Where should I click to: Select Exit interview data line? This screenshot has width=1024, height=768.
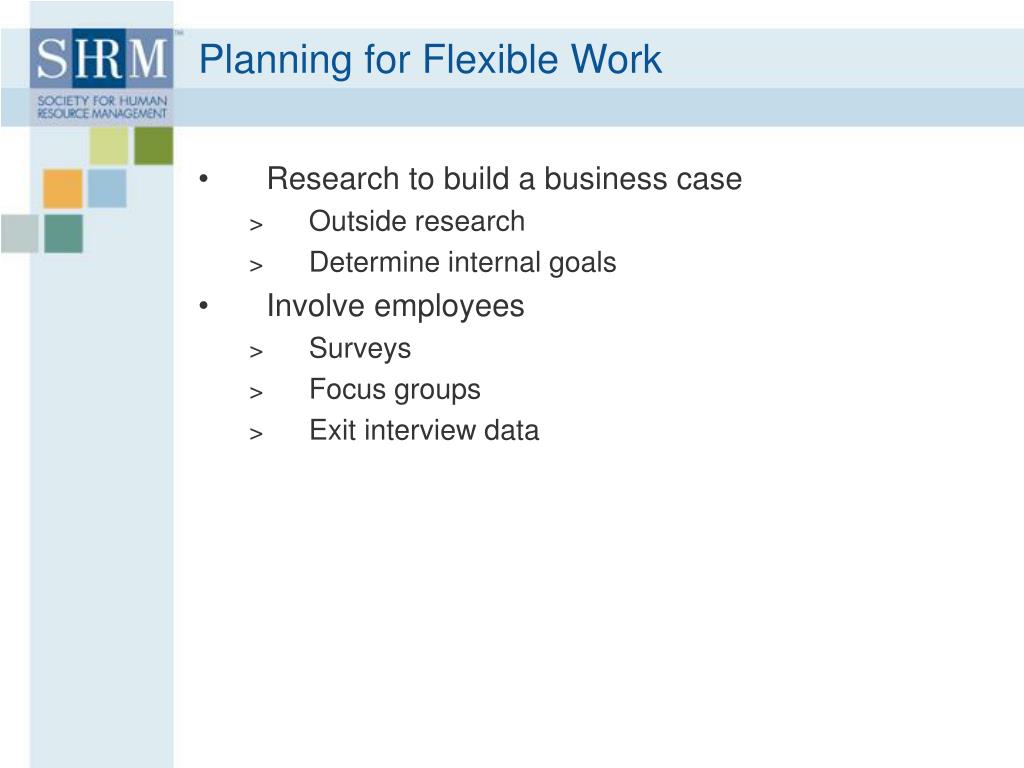(x=424, y=430)
